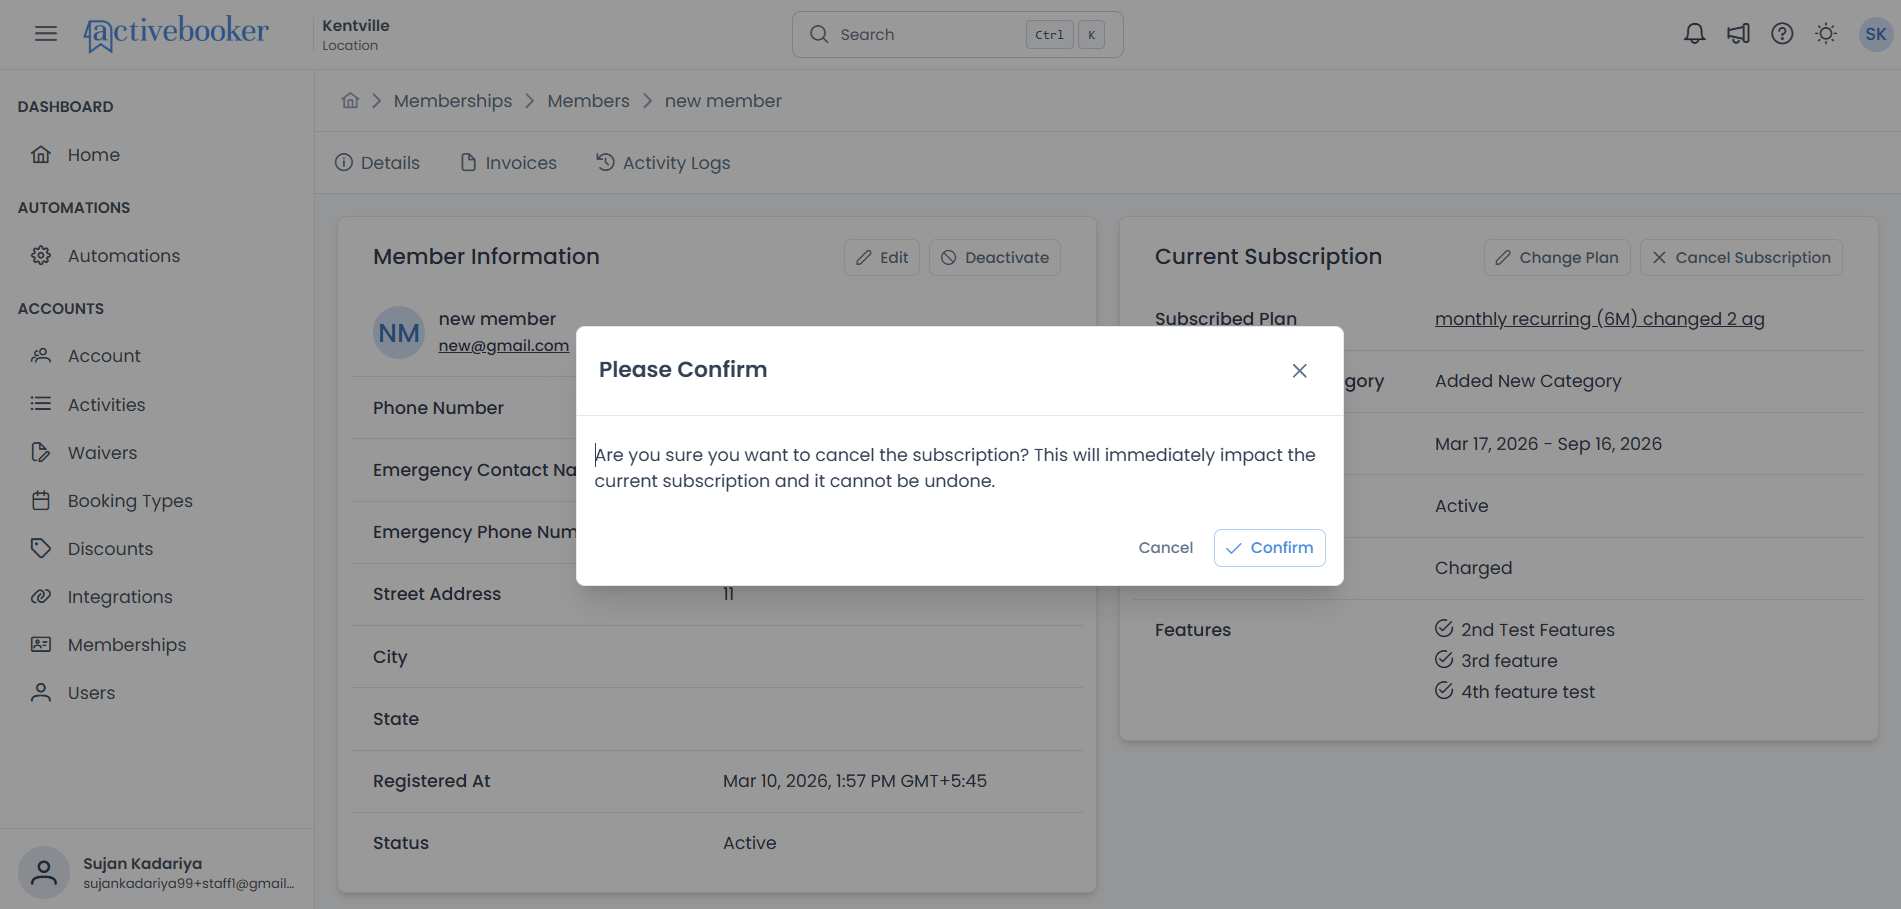Click the Cancel Subscription button
The height and width of the screenshot is (909, 1901).
click(1741, 258)
